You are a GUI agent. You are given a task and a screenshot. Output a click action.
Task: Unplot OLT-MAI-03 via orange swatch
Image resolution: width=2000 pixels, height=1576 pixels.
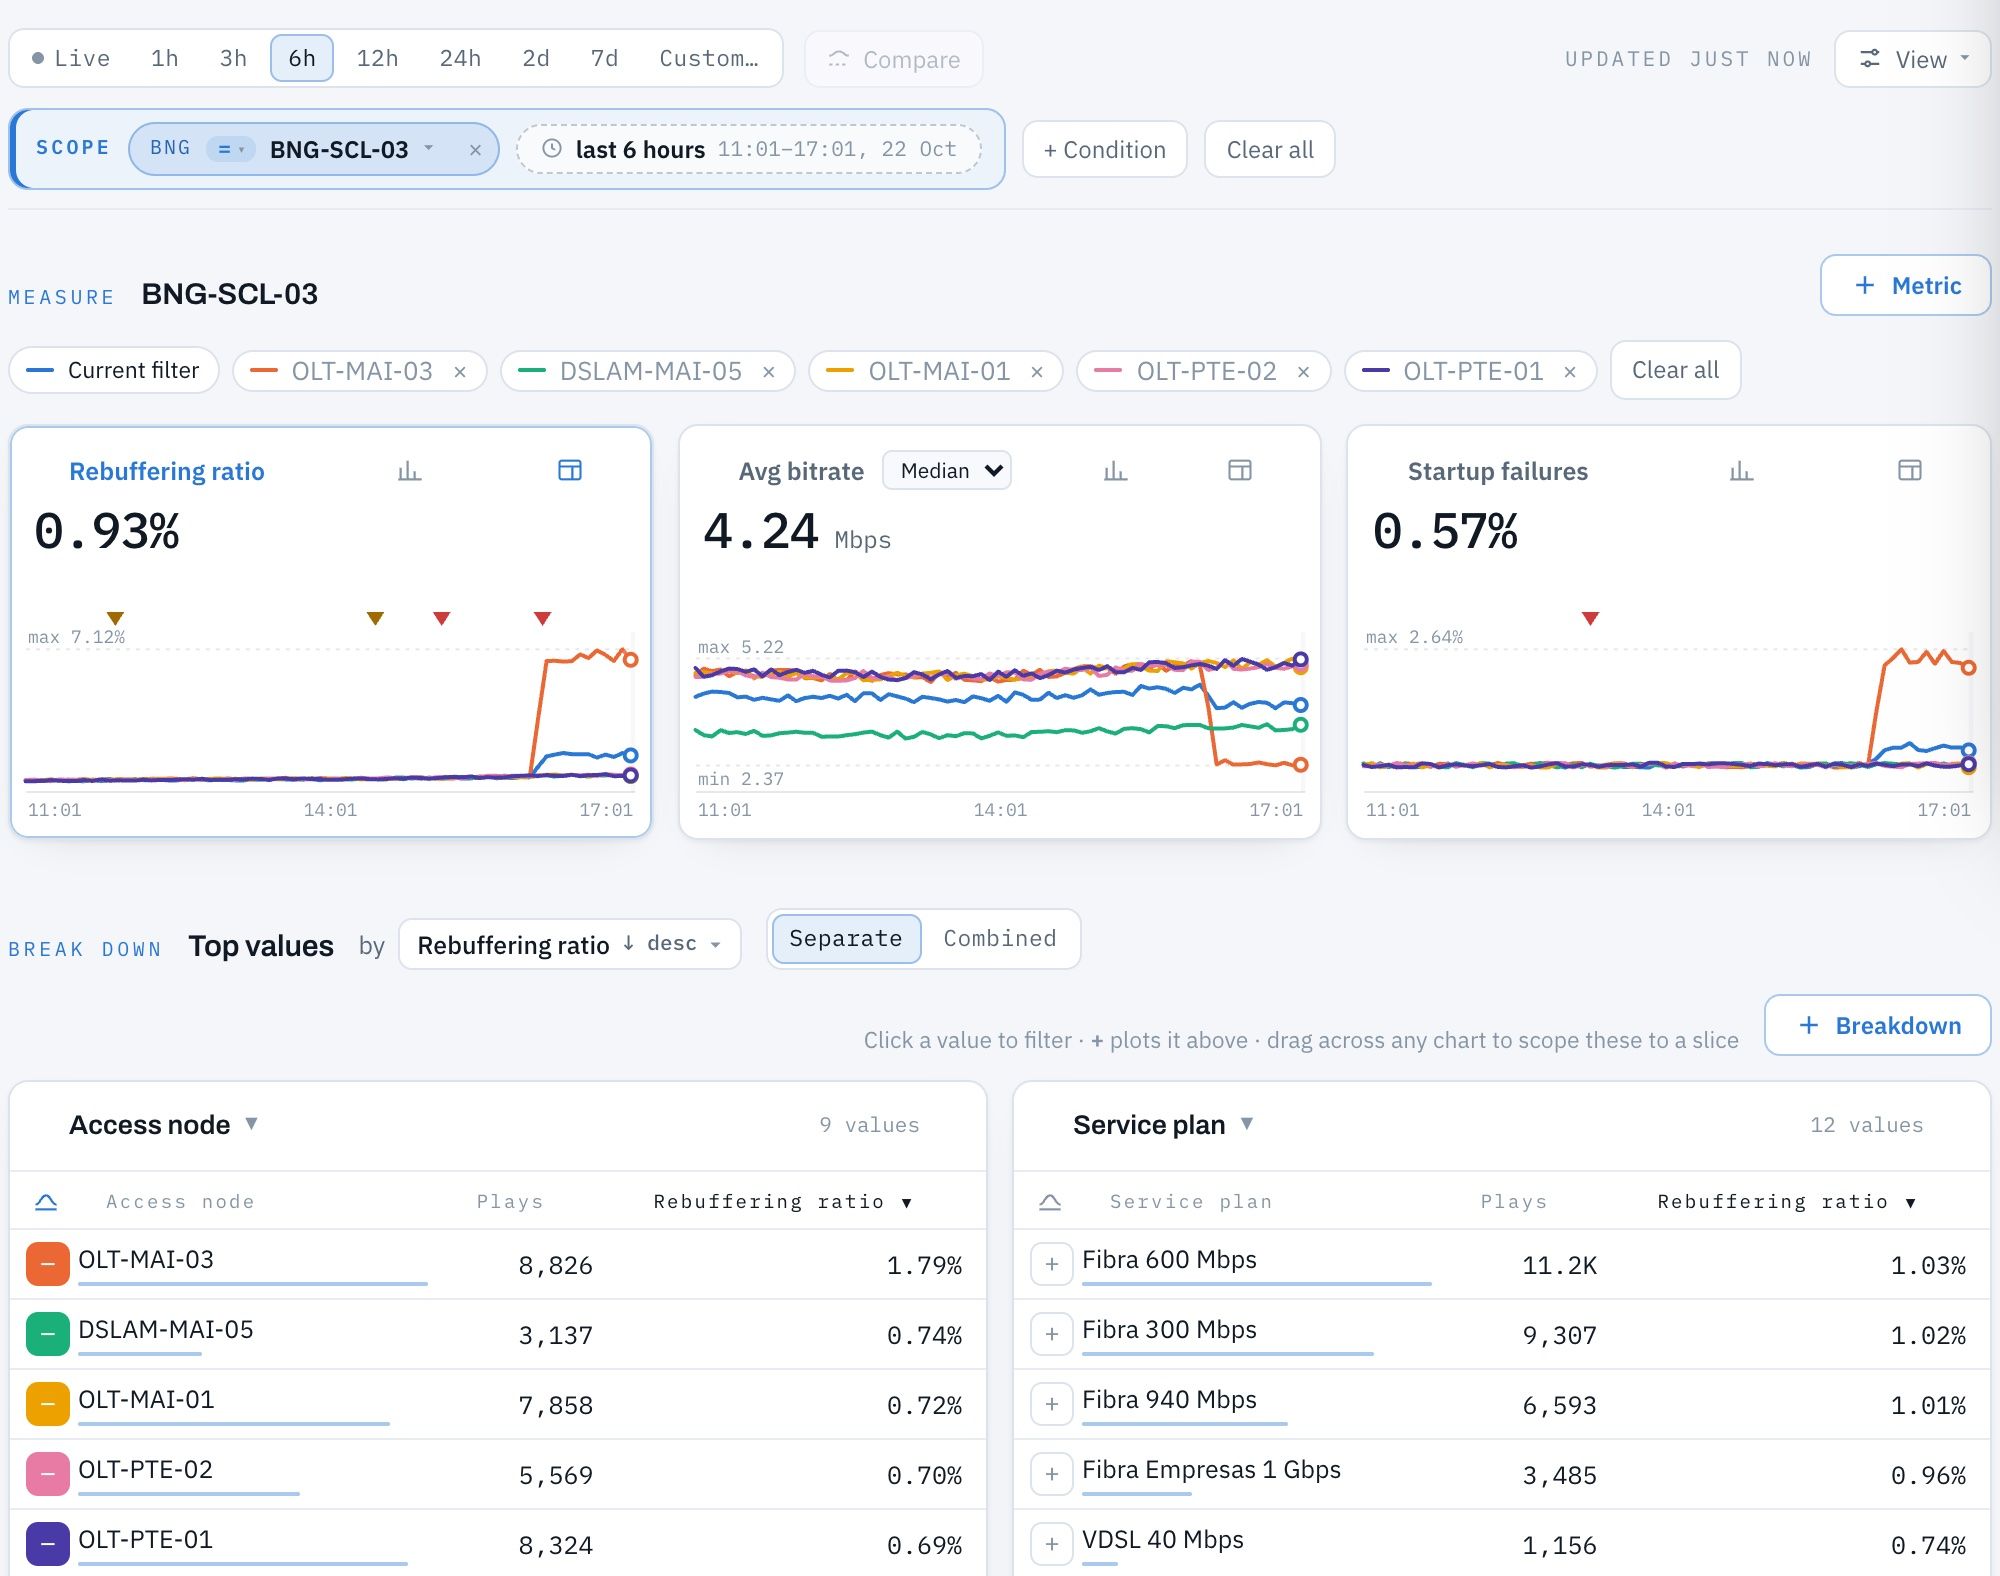coord(48,1265)
